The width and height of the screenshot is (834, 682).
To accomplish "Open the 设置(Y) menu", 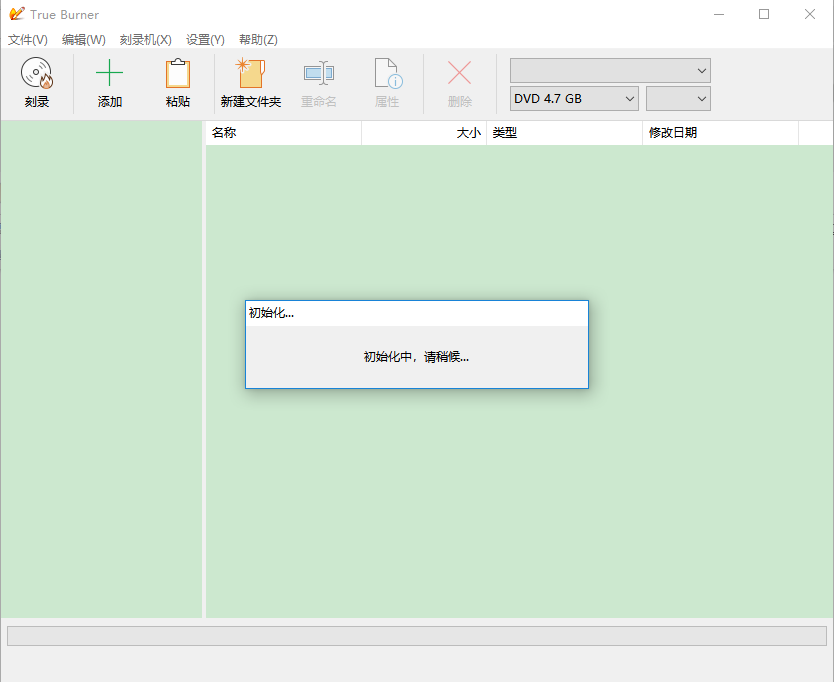I will point(204,40).
